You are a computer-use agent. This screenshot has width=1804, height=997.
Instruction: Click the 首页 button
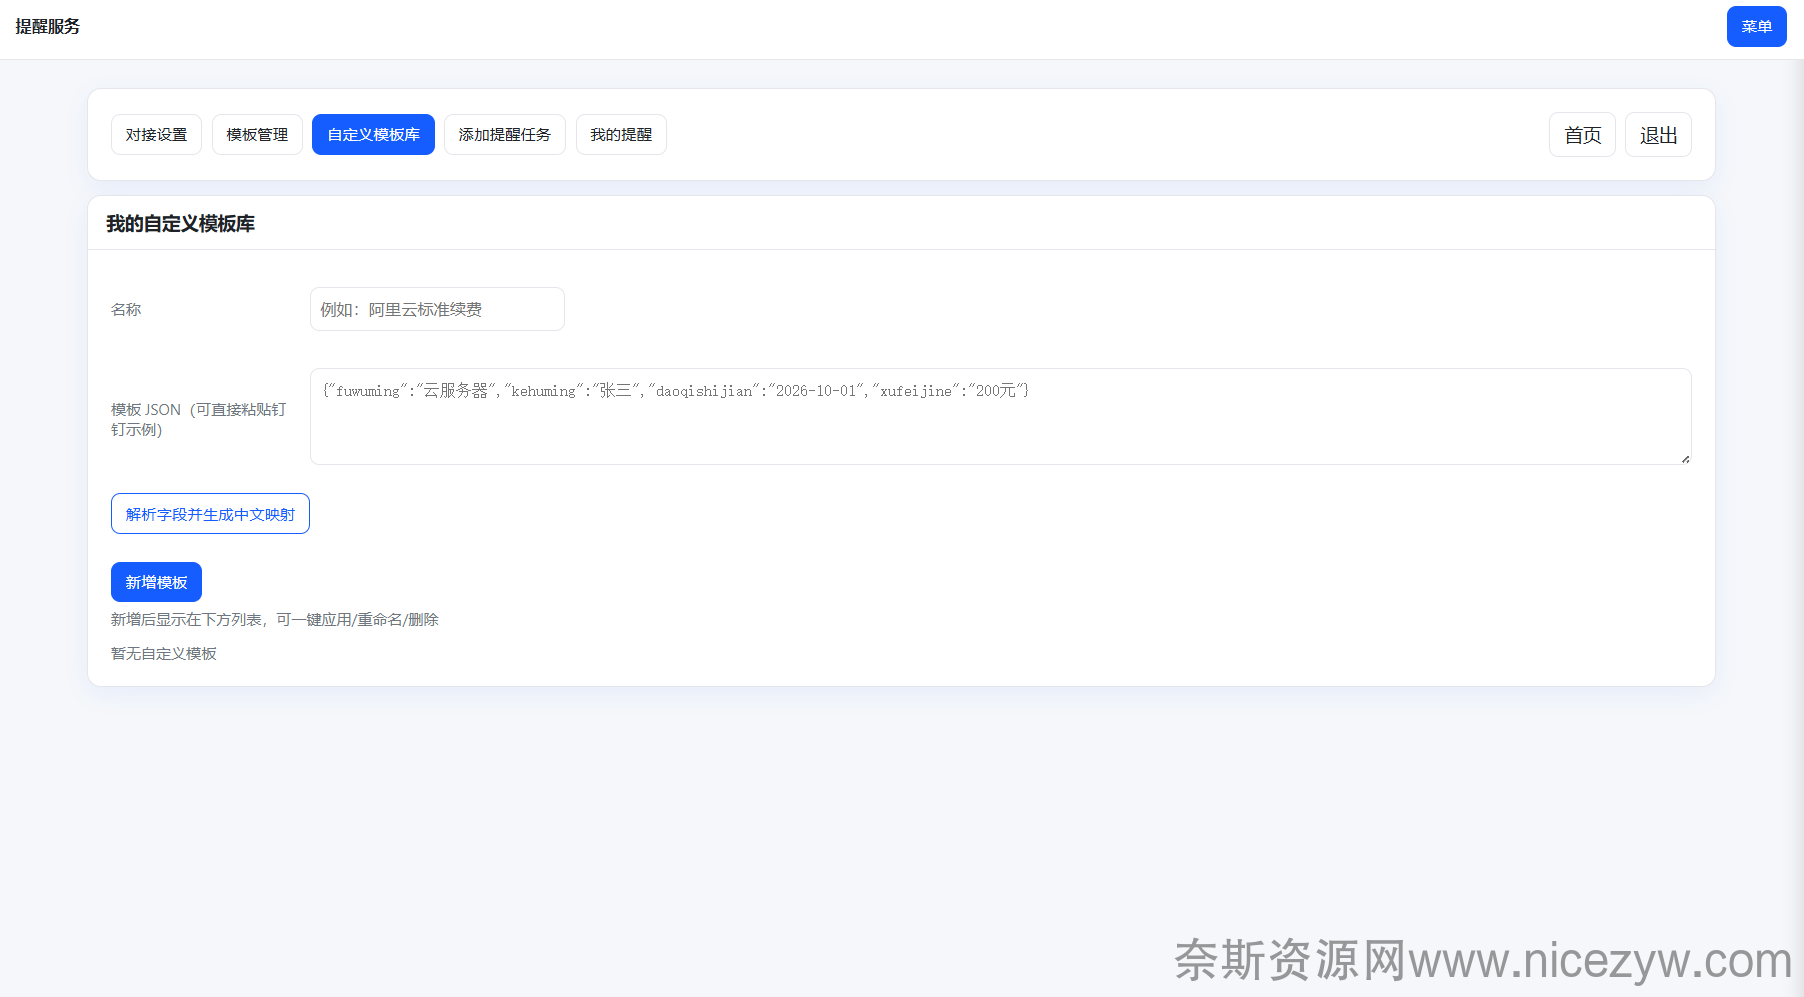pos(1582,135)
